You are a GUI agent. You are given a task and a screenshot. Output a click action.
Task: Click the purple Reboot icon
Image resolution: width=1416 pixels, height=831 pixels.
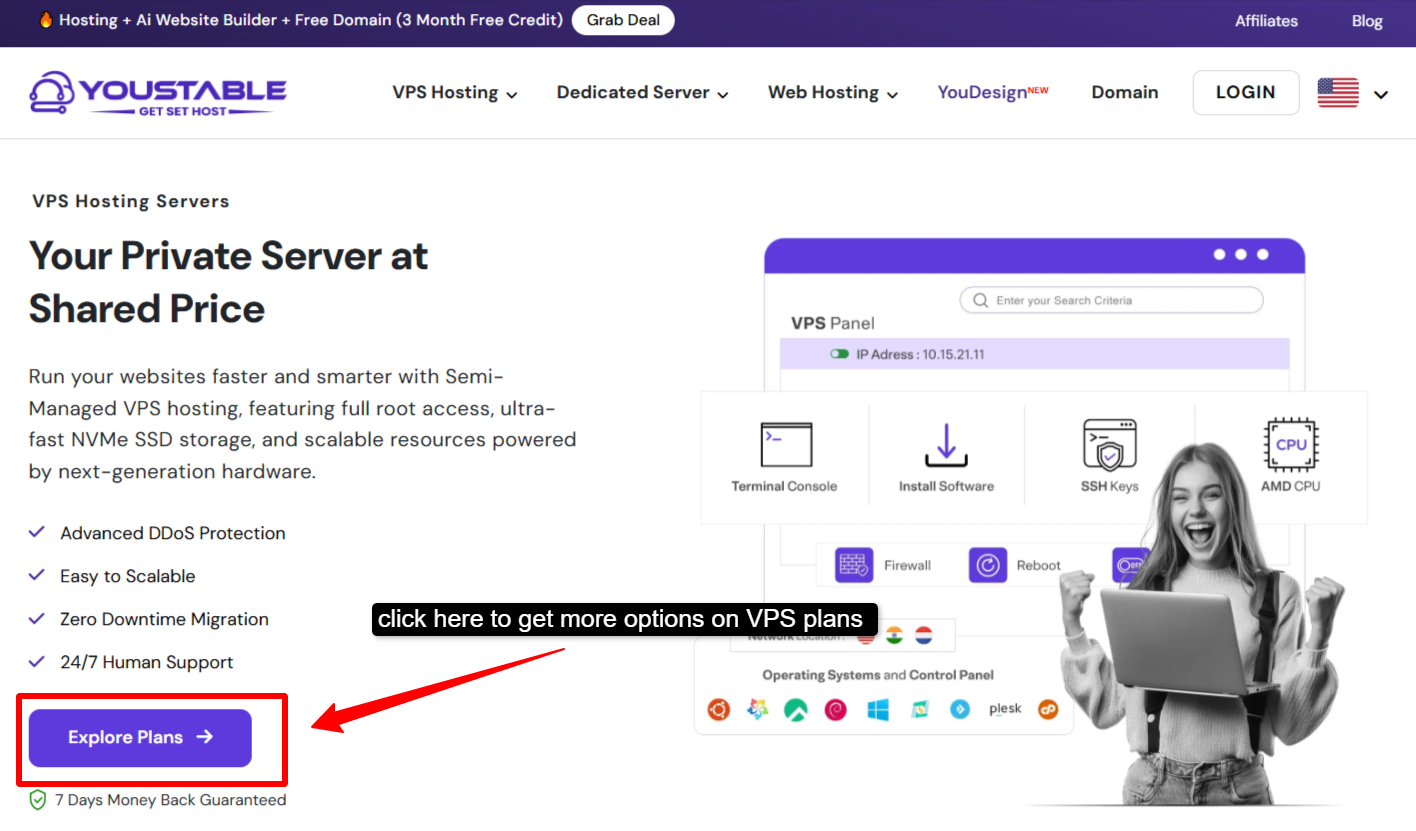[x=988, y=565]
